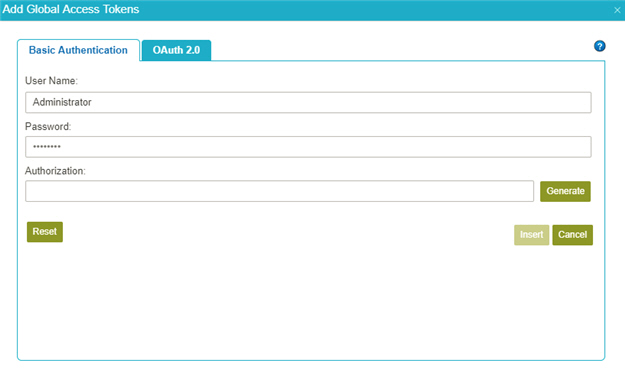Click the 'Authorization:' label
Viewport: 625px width, 379px height.
point(55,171)
